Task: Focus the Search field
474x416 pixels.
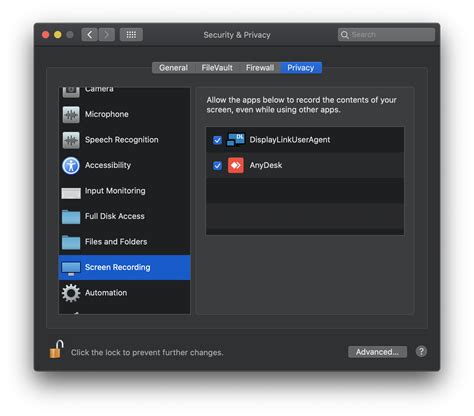Action: (x=386, y=35)
